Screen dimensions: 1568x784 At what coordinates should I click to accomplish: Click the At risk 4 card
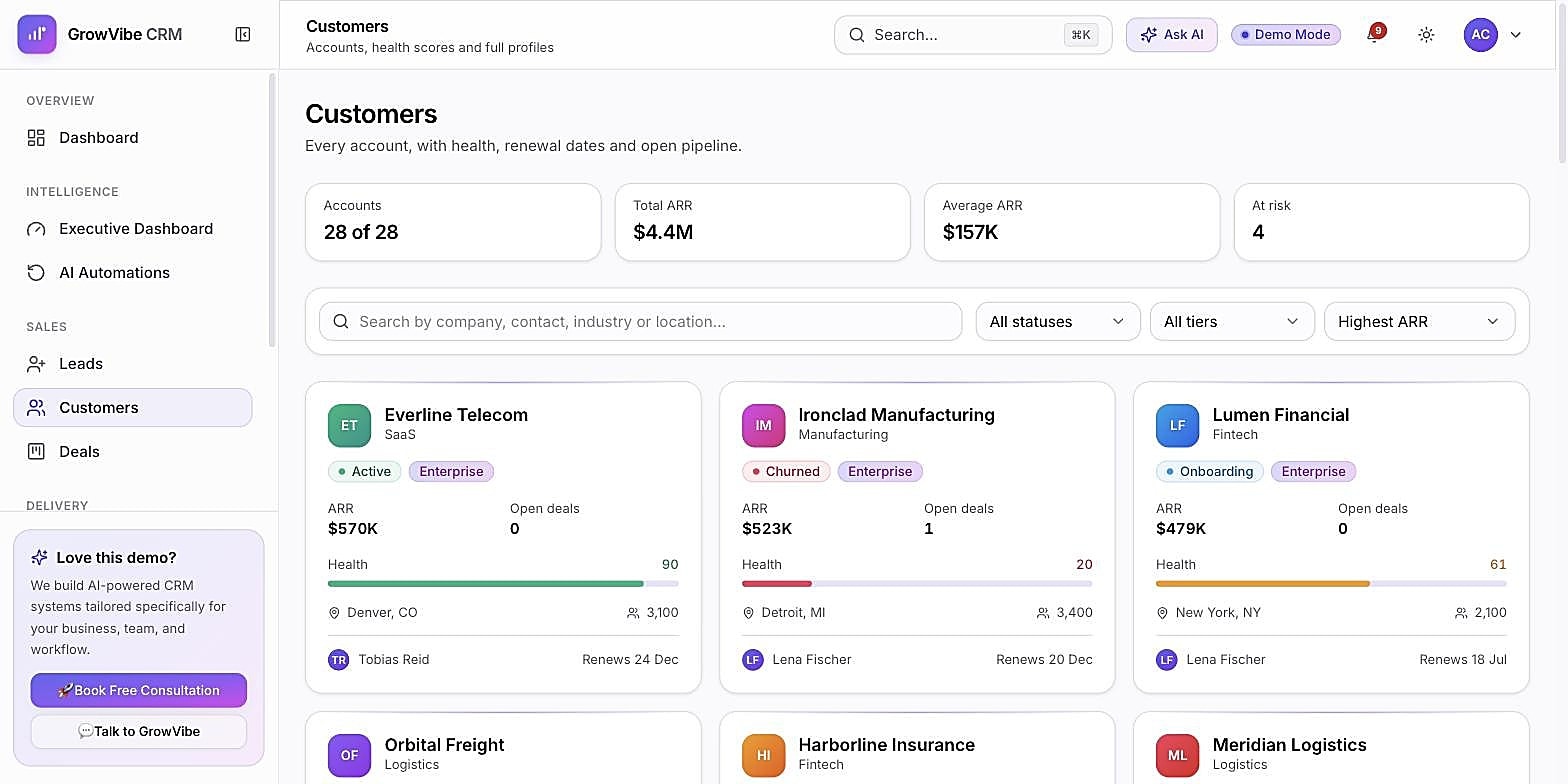pyautogui.click(x=1382, y=222)
